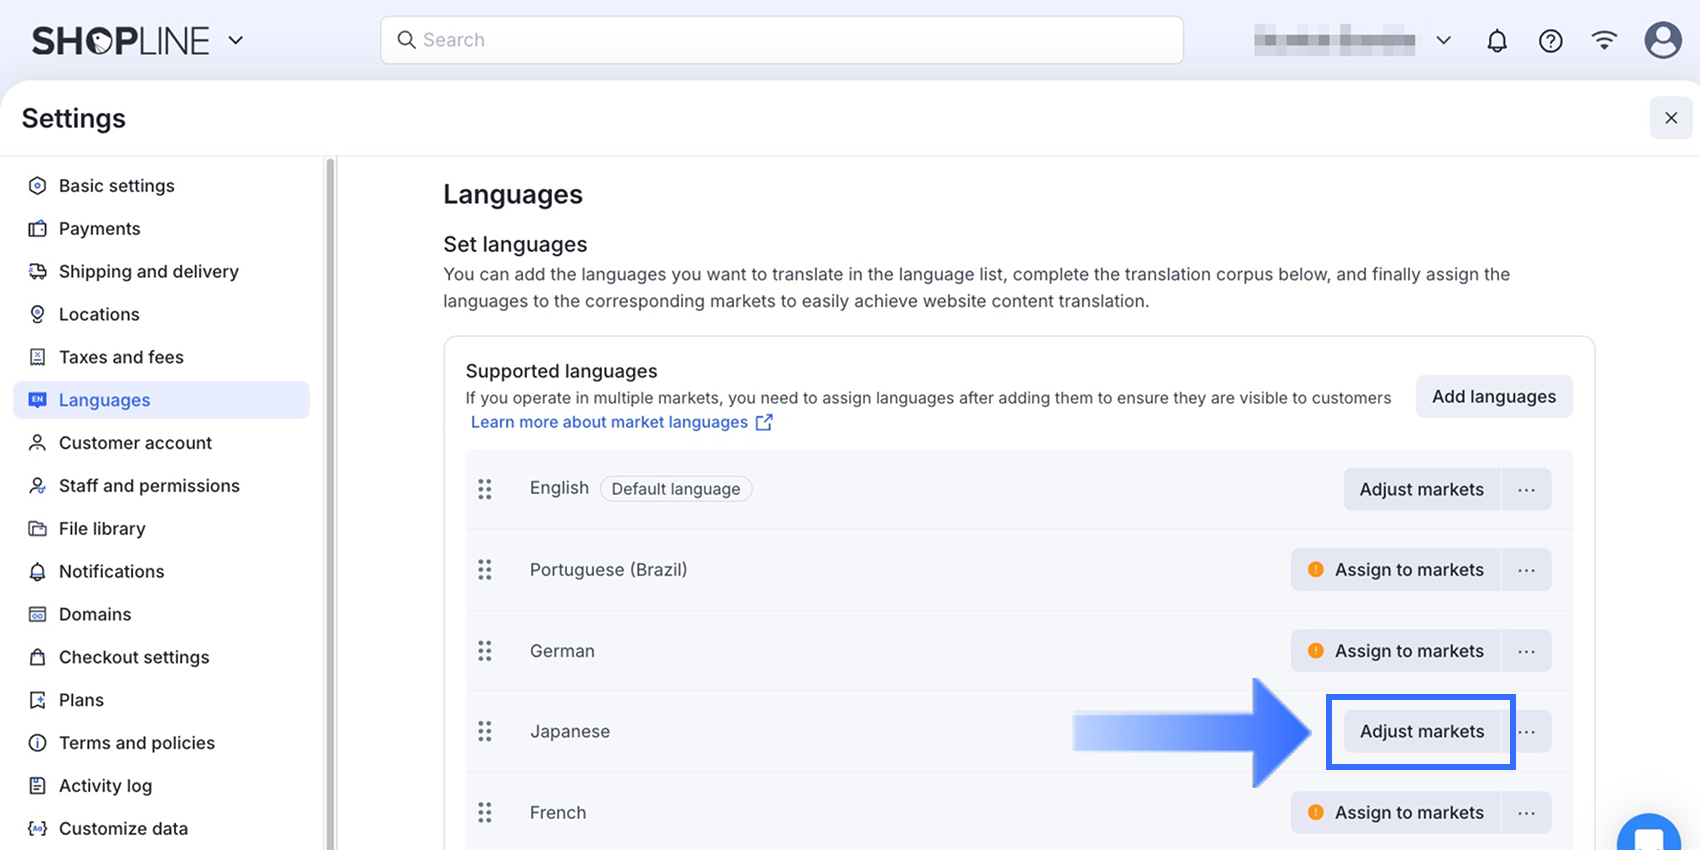Screen dimensions: 1700x850
Task: Open the user profile avatar icon
Action: coord(1662,41)
